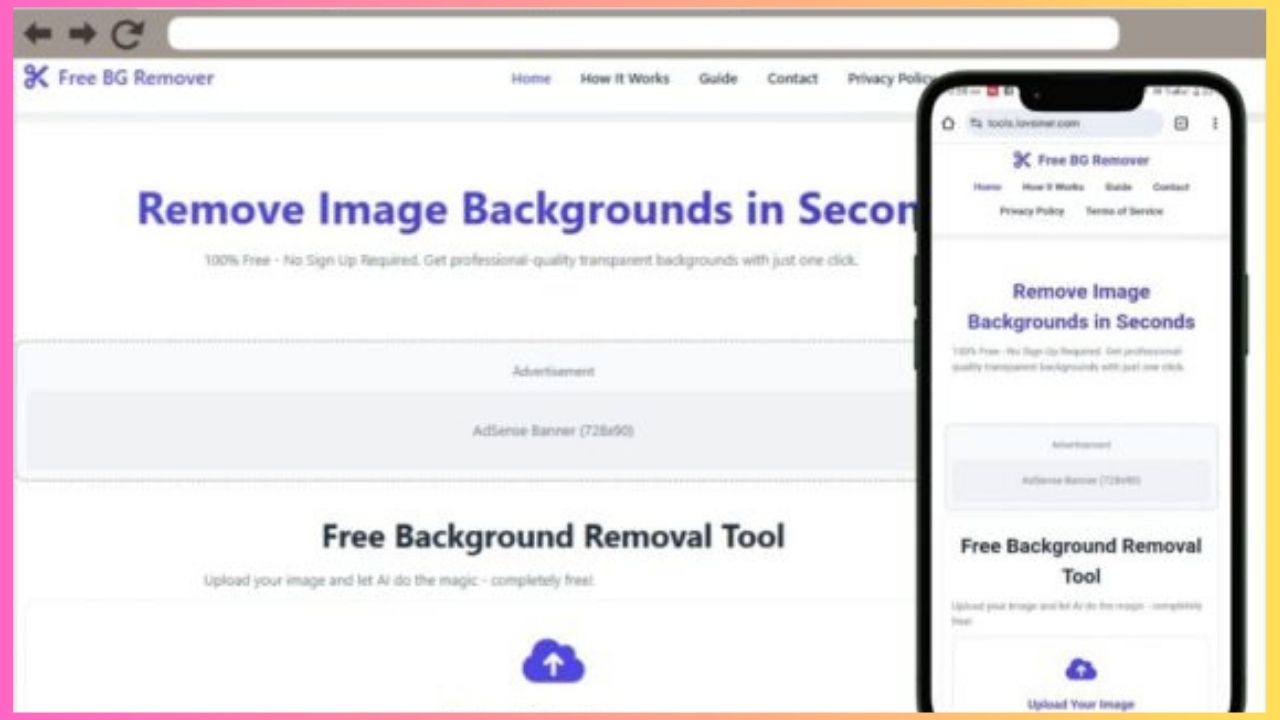
Task: Open the How It Works menu item
Action: [x=624, y=79]
